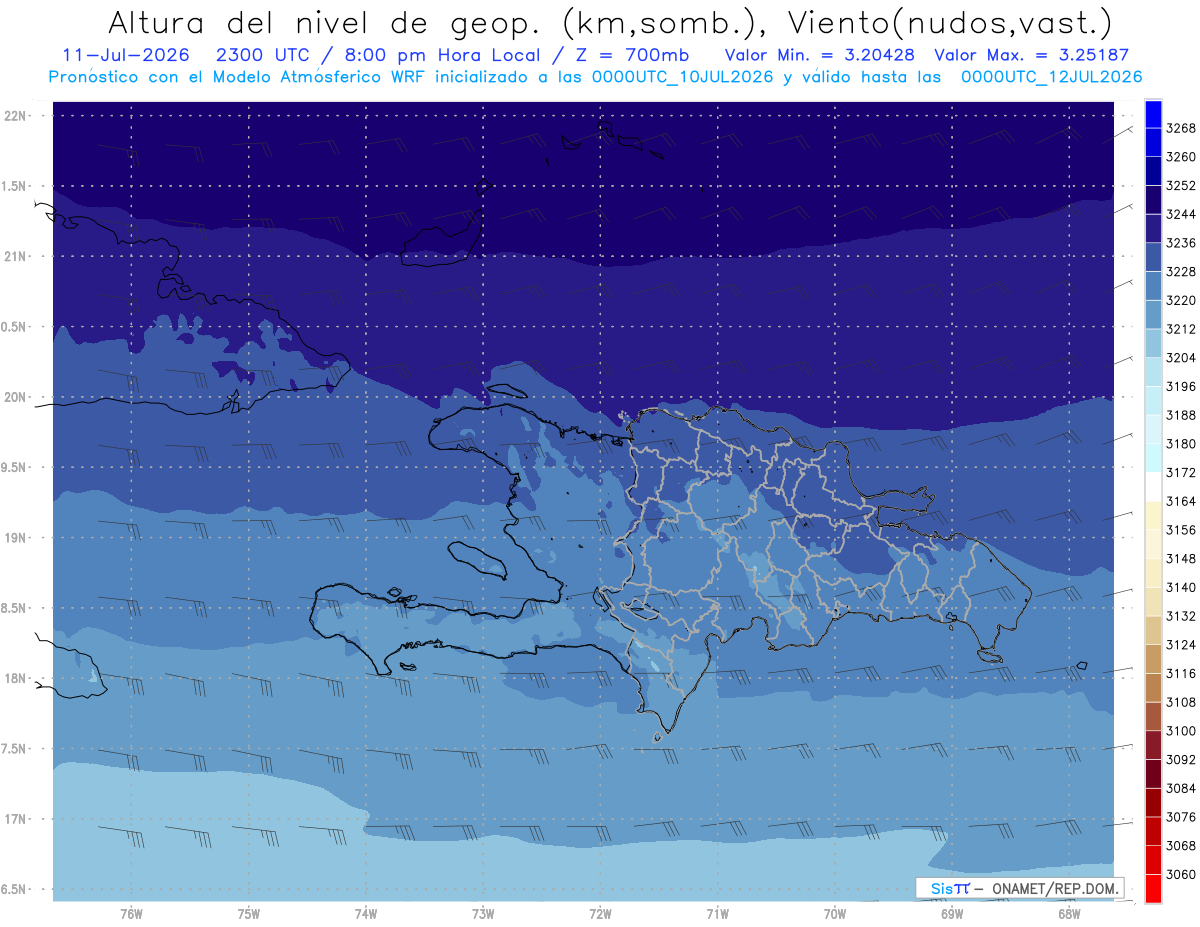Click the color scale value "3124"

[1181, 645]
